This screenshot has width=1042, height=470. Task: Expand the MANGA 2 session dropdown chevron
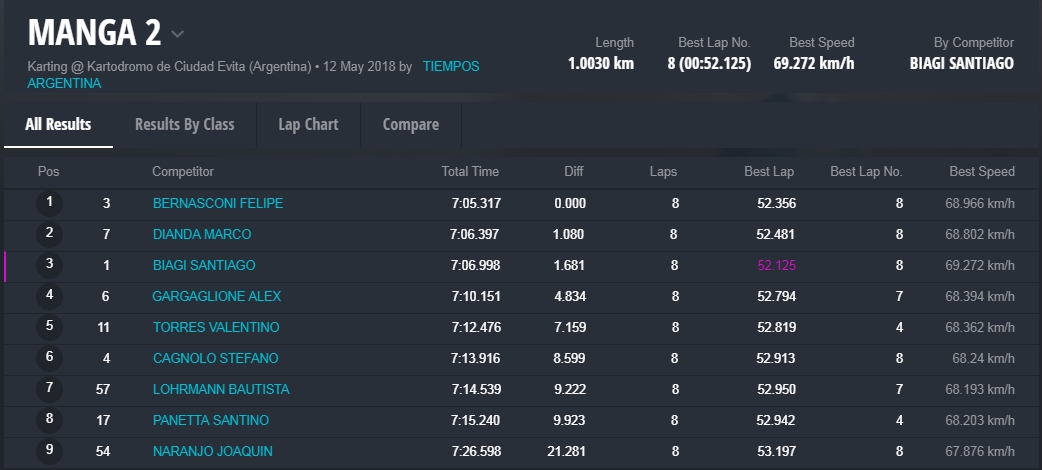tap(177, 34)
